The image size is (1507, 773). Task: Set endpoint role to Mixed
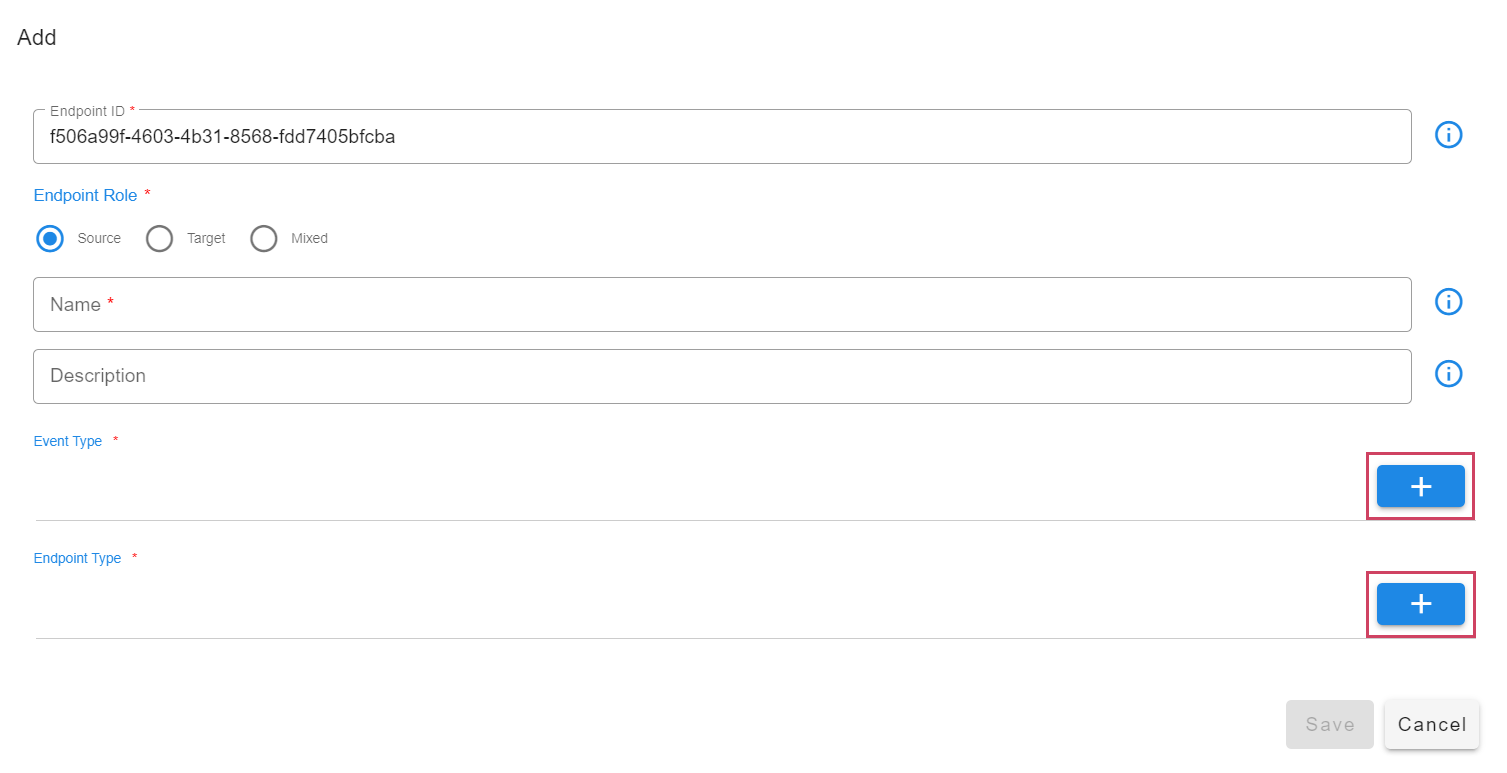264,239
